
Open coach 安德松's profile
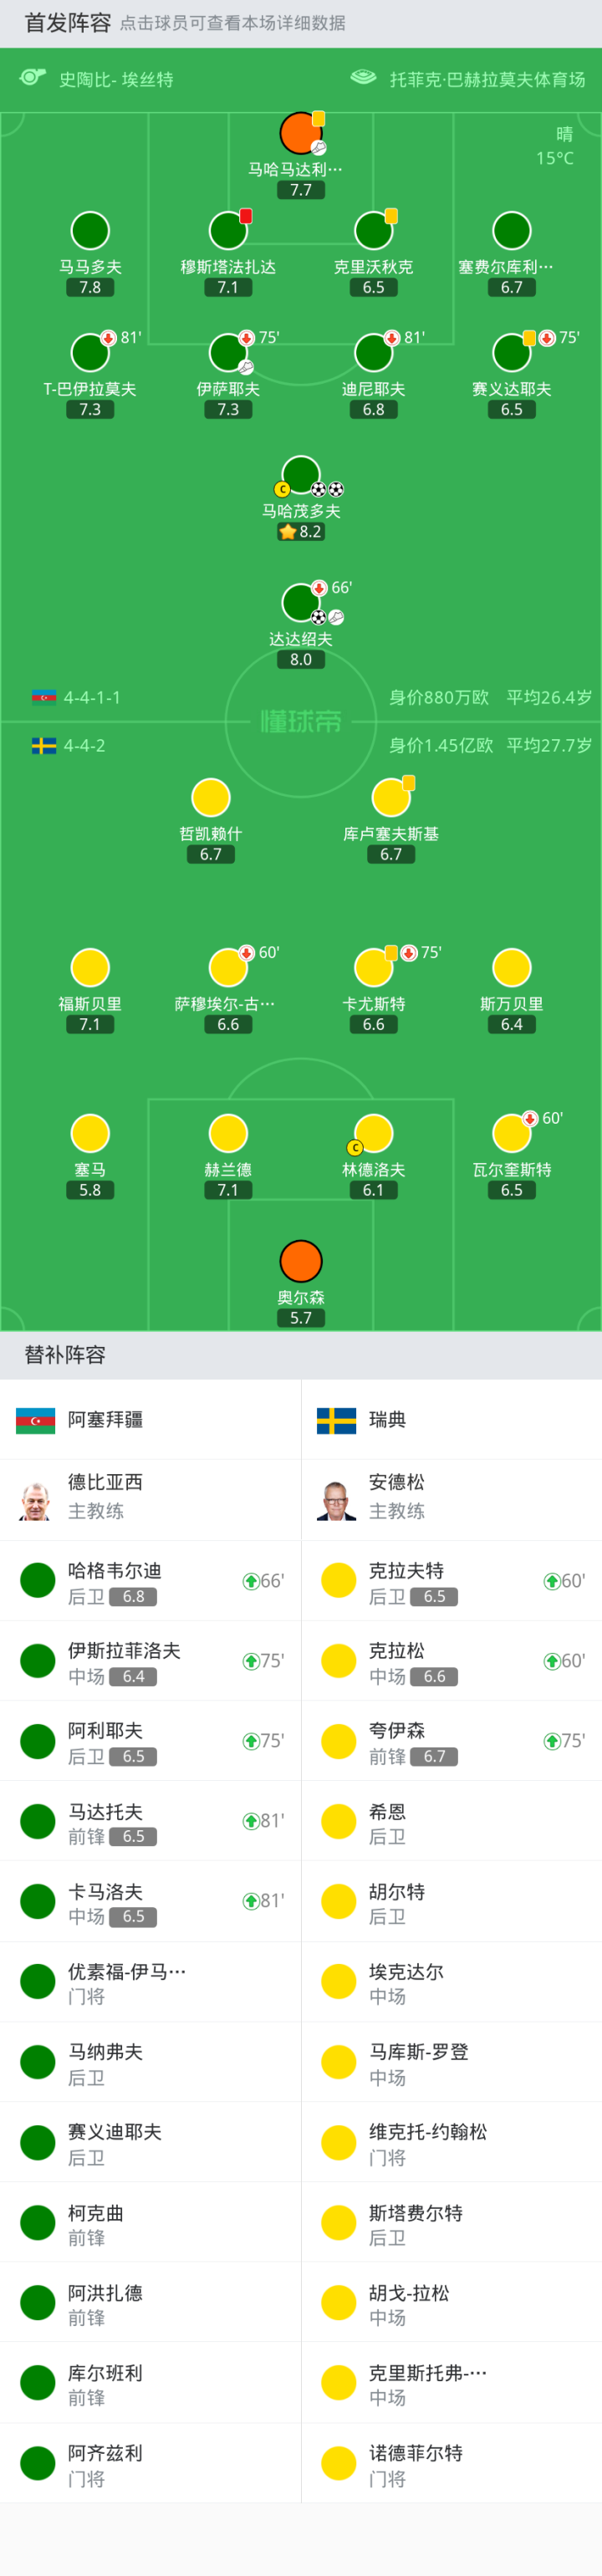coord(336,1499)
